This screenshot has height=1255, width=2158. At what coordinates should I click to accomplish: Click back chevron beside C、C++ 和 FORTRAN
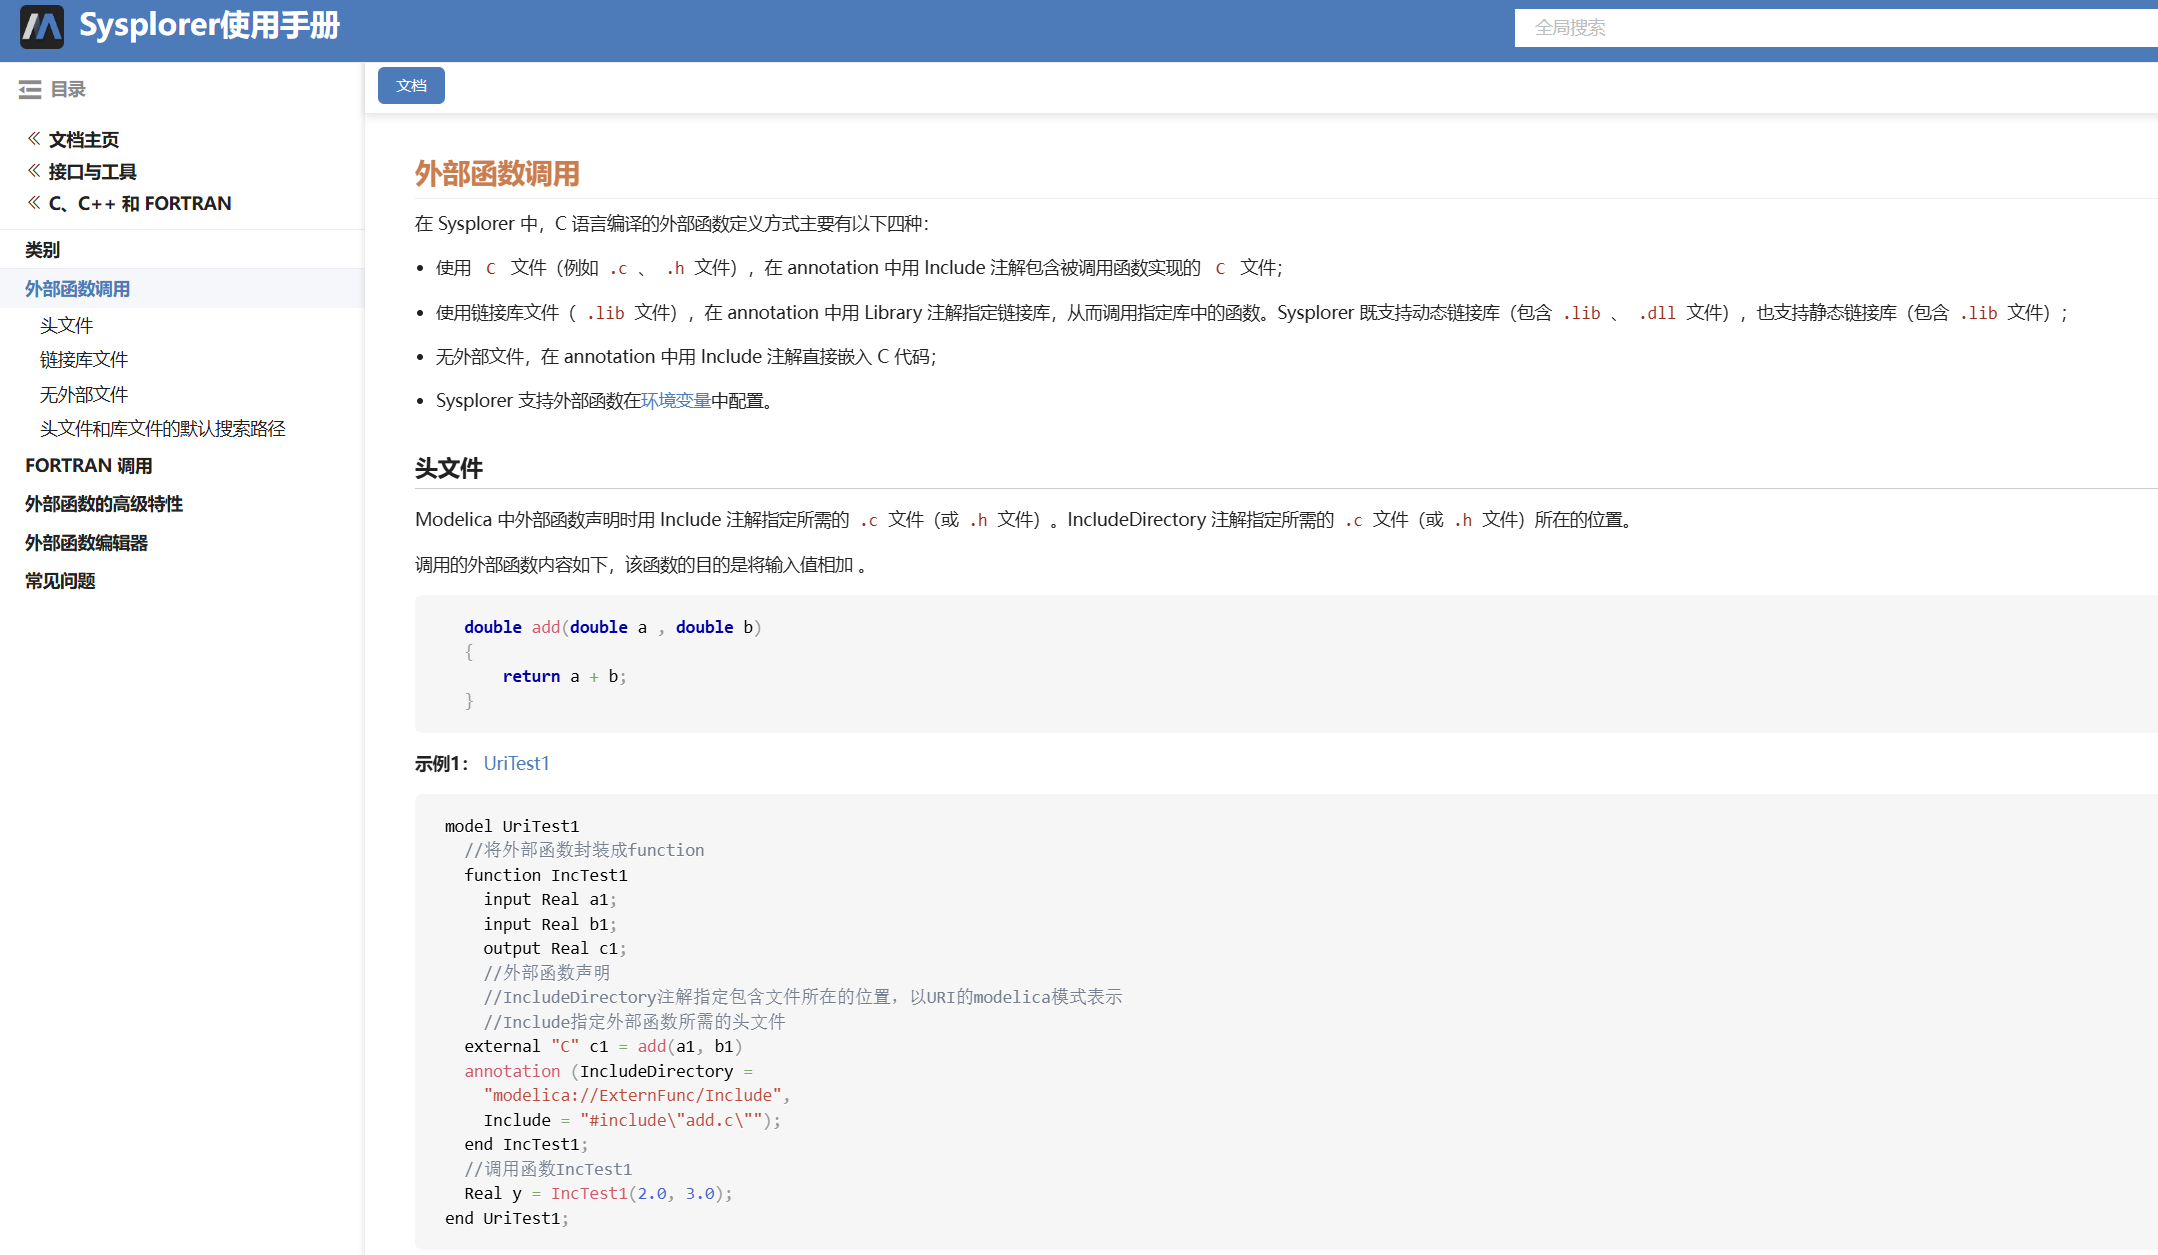click(34, 203)
